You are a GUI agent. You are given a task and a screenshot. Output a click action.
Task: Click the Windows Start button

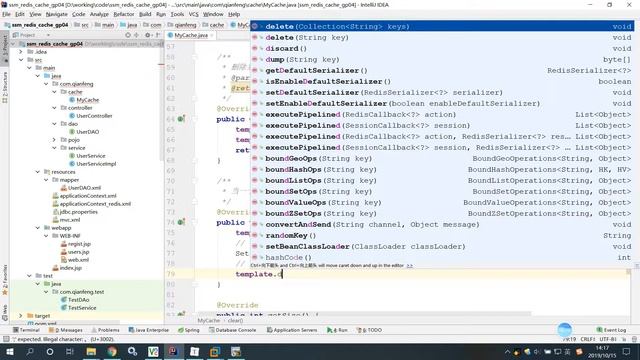(10, 351)
